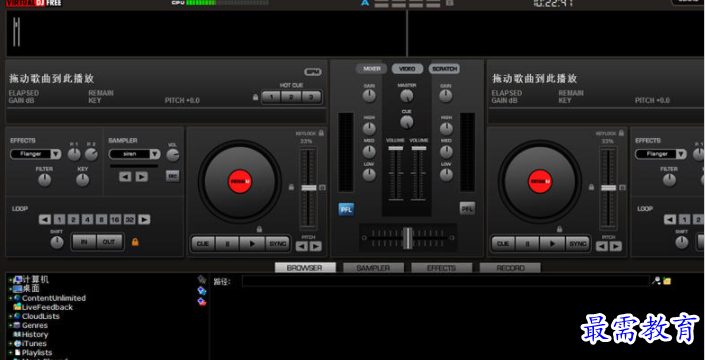This screenshot has width=705, height=360.
Task: Click the left deck pitch slider handle
Action: pyautogui.click(x=308, y=187)
